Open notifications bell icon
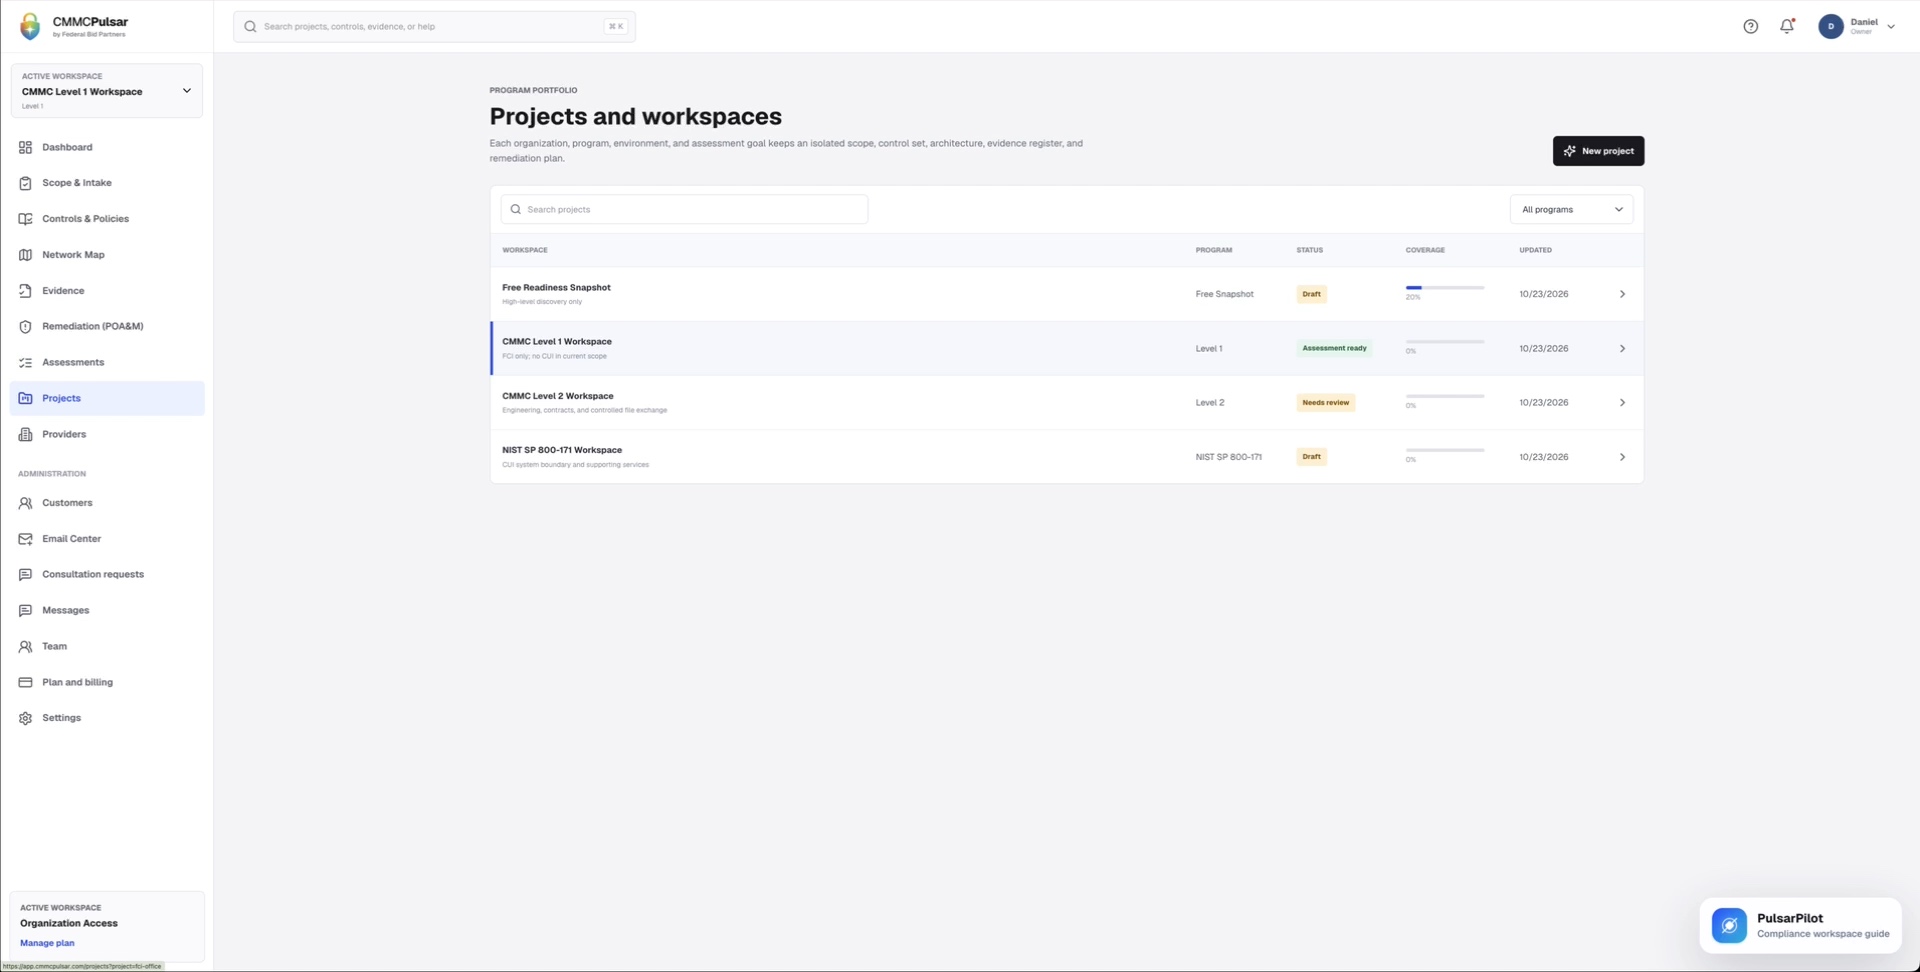 point(1787,27)
